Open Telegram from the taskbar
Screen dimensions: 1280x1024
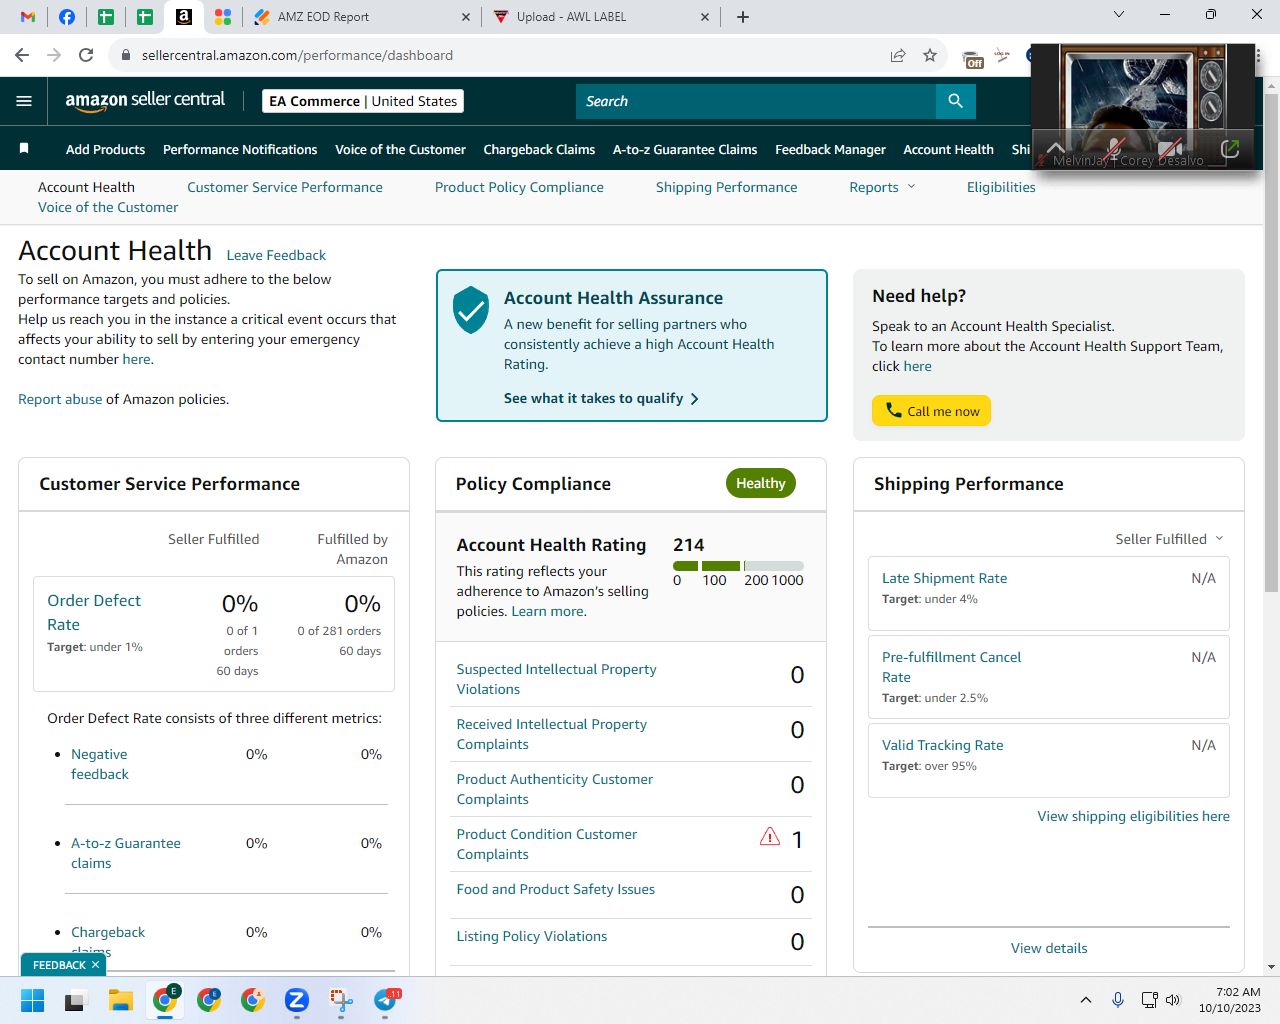[x=386, y=1000]
